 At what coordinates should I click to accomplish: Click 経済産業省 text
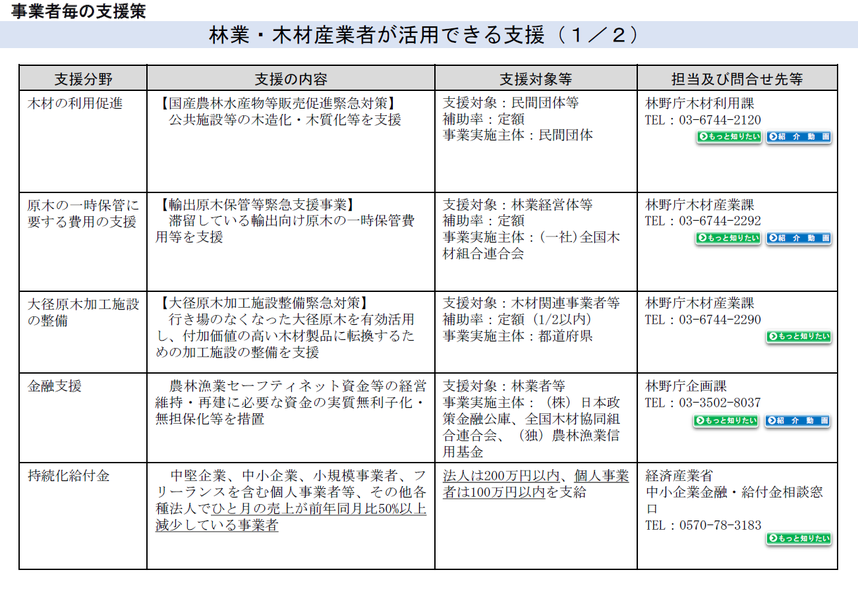click(x=679, y=476)
